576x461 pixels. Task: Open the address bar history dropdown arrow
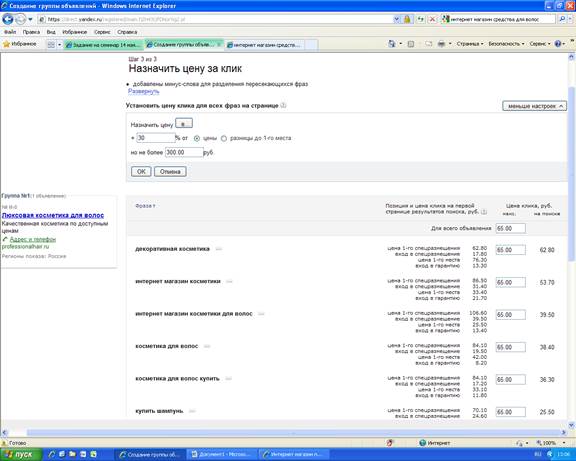click(396, 19)
